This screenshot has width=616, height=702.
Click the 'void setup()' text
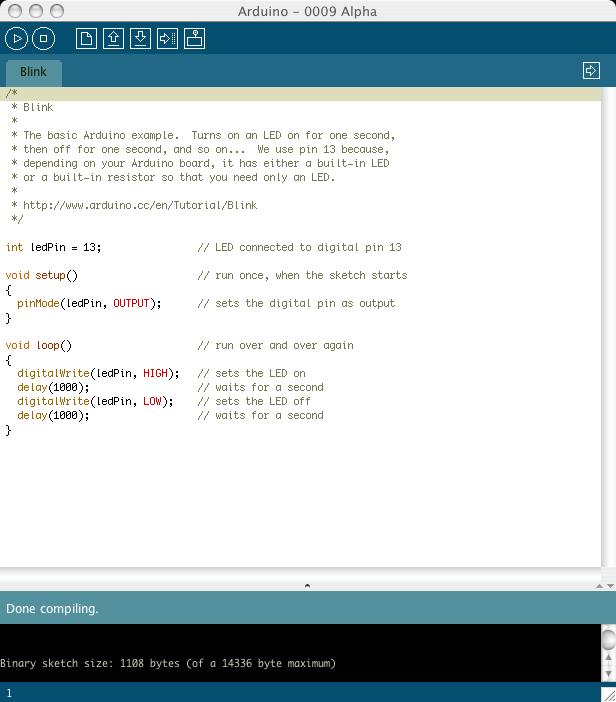[x=42, y=275]
